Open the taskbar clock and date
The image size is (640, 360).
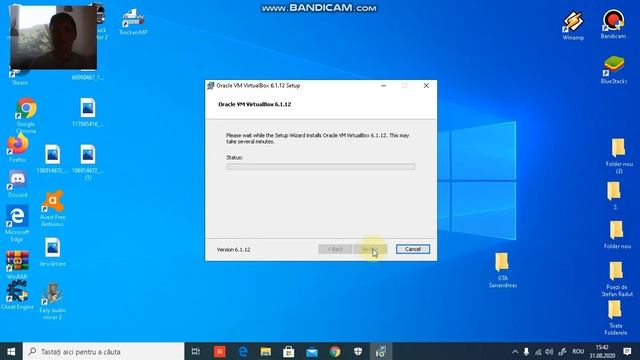(602, 351)
